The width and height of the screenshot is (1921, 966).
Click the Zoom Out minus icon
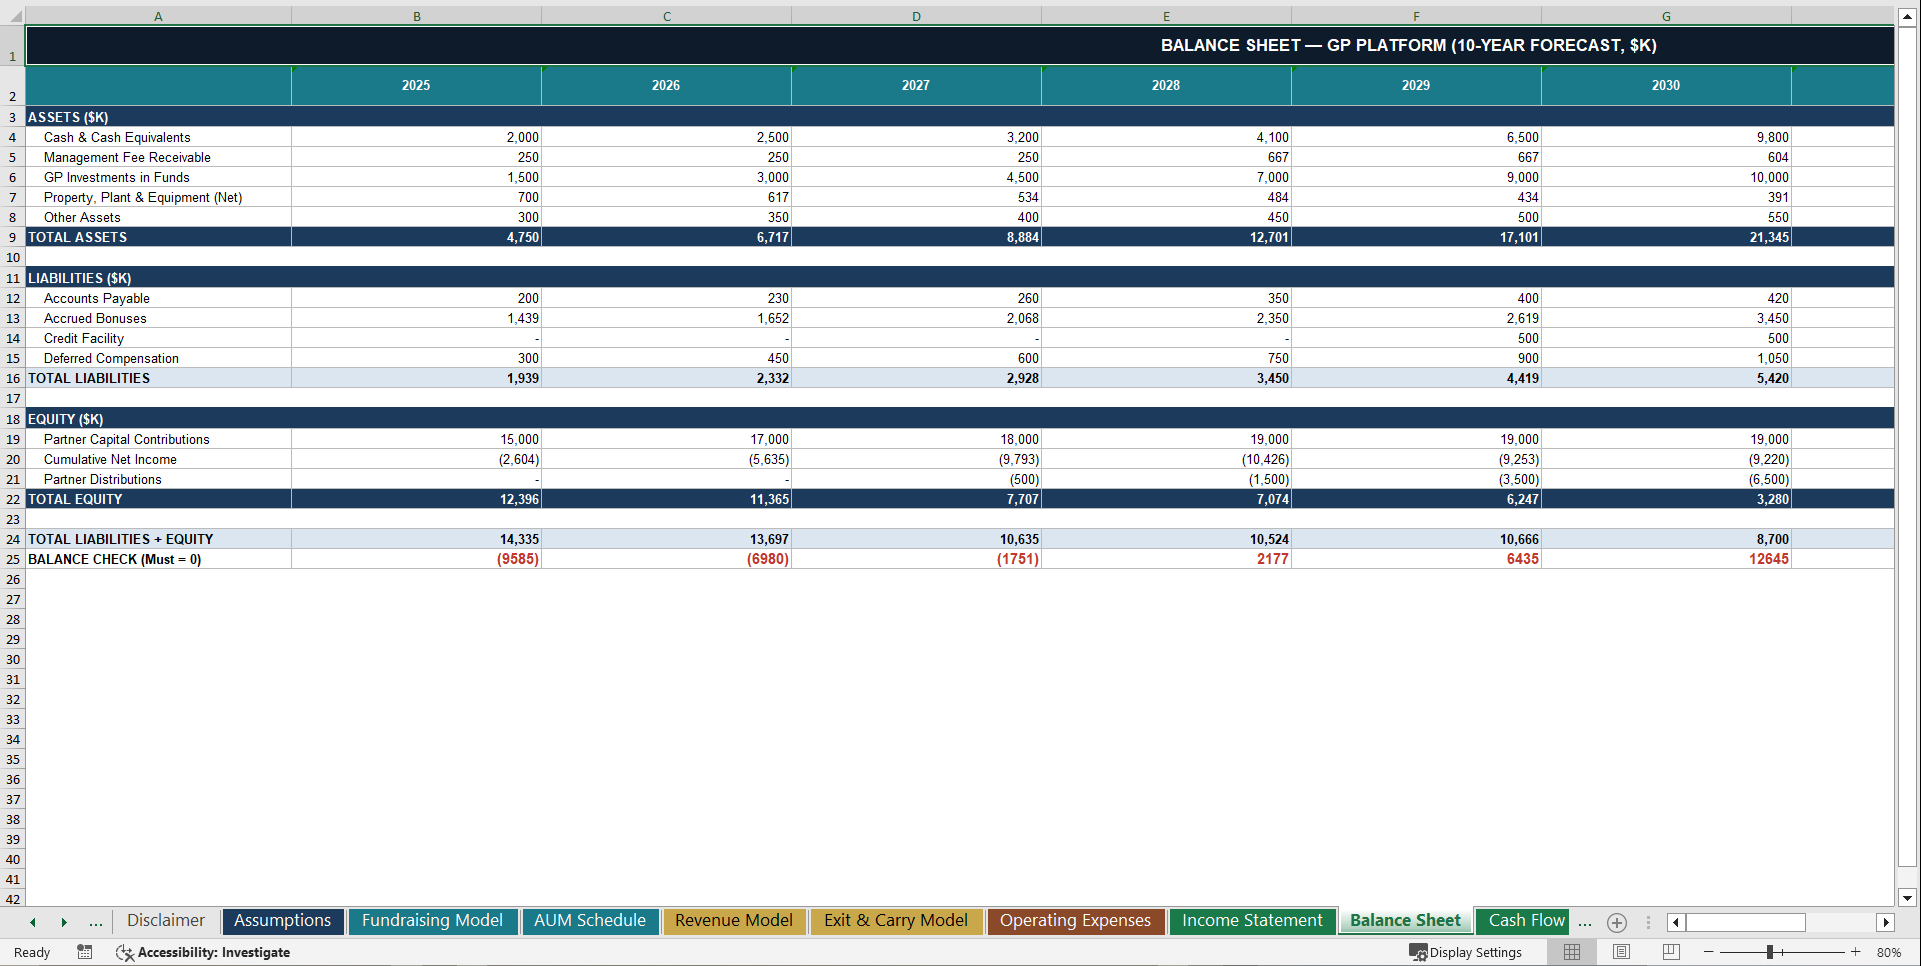pyautogui.click(x=1710, y=952)
